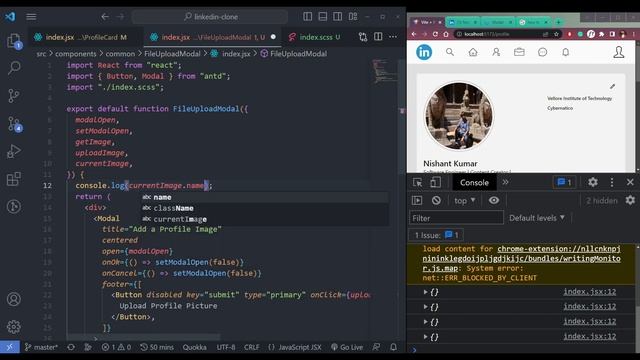Open the changes compare icon in the editor toolbar
The image size is (640, 360).
[x=363, y=37]
